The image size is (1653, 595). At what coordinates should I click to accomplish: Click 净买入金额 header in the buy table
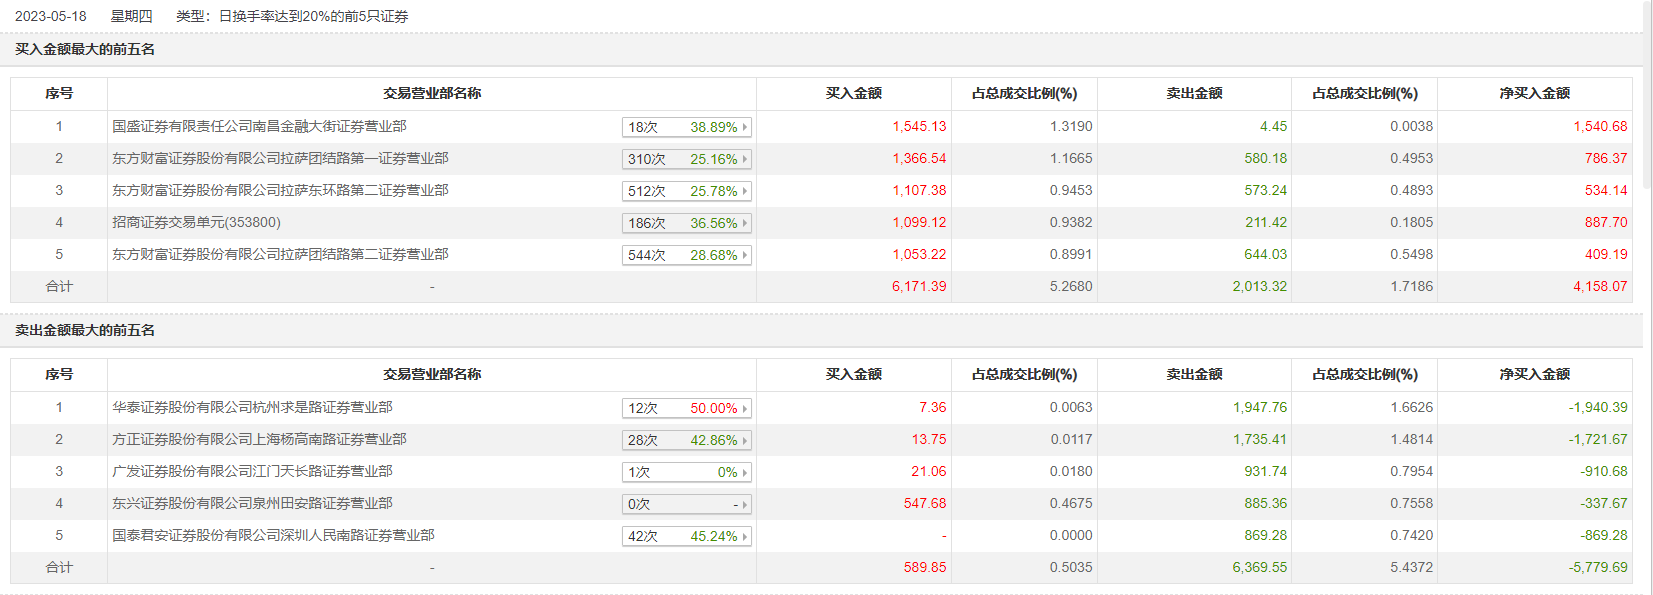(1534, 93)
